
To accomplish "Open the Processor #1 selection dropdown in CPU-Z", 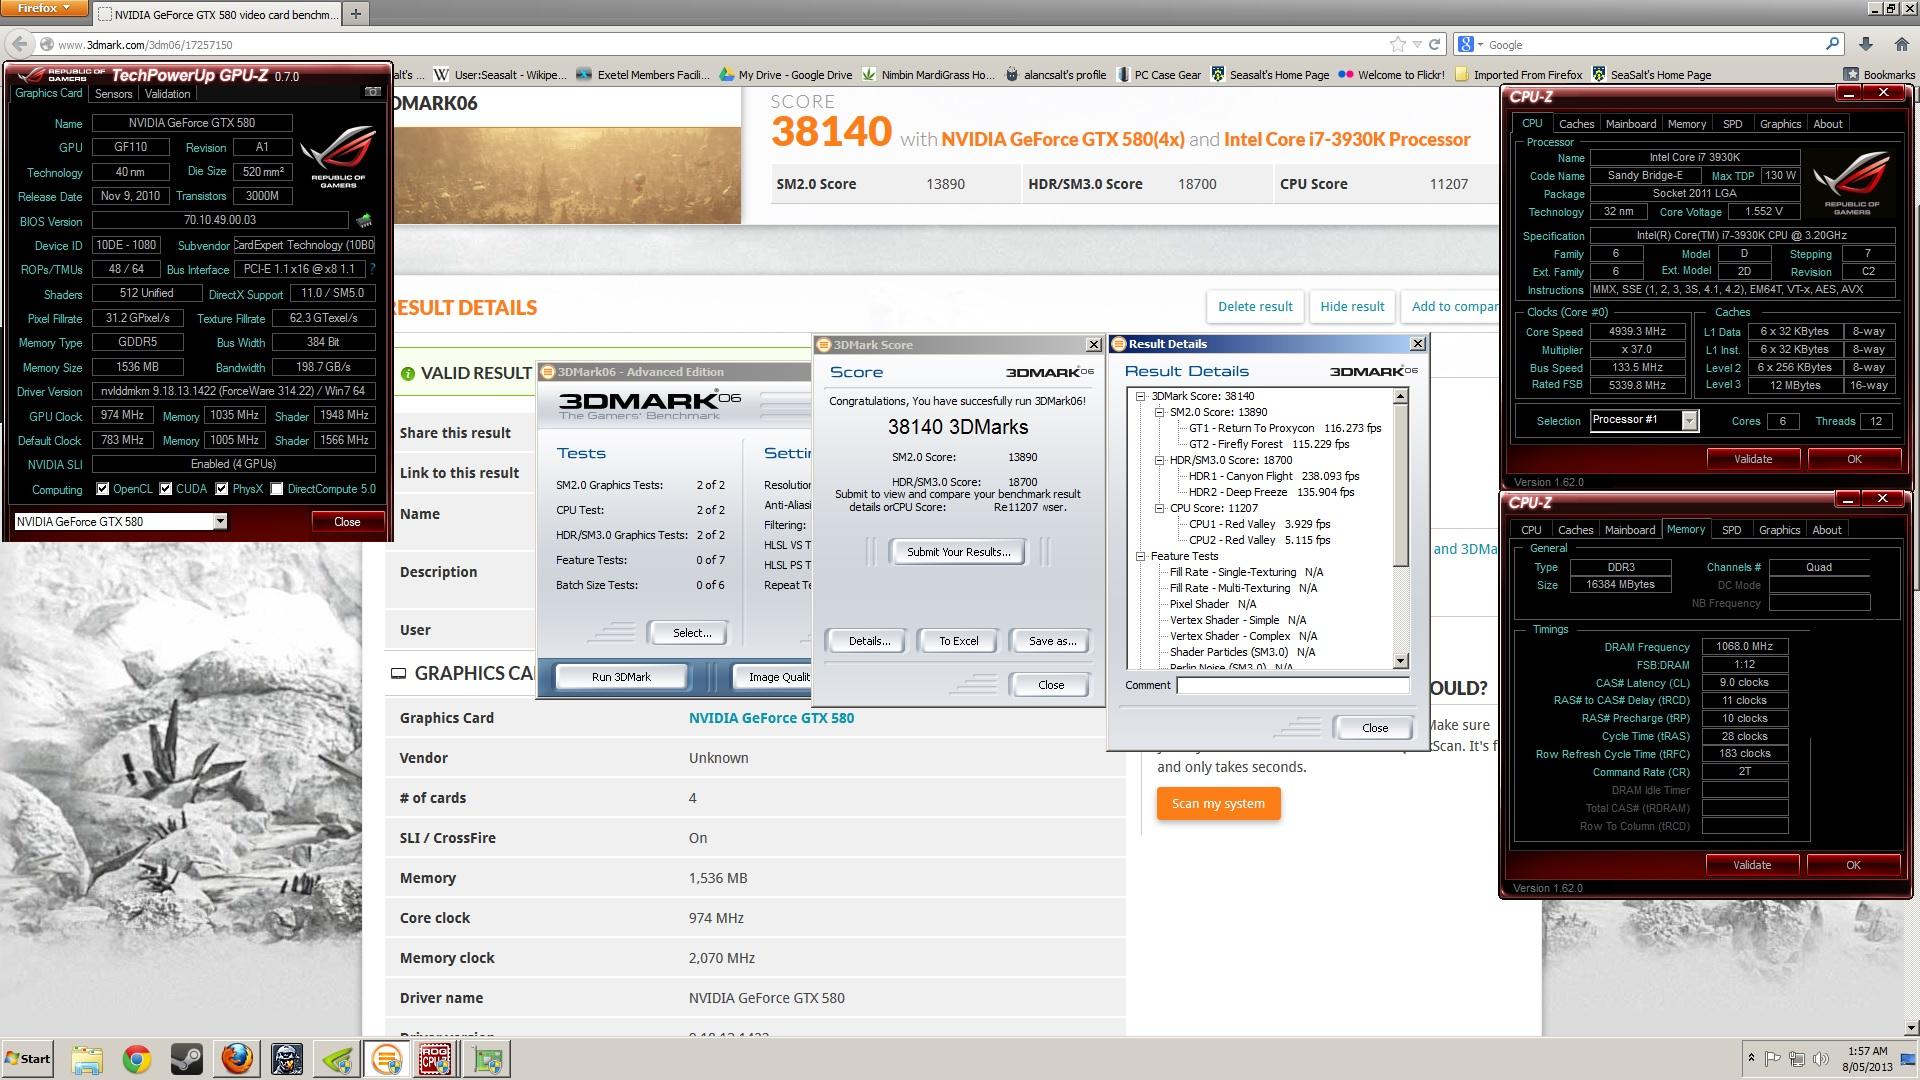I will pos(1689,421).
